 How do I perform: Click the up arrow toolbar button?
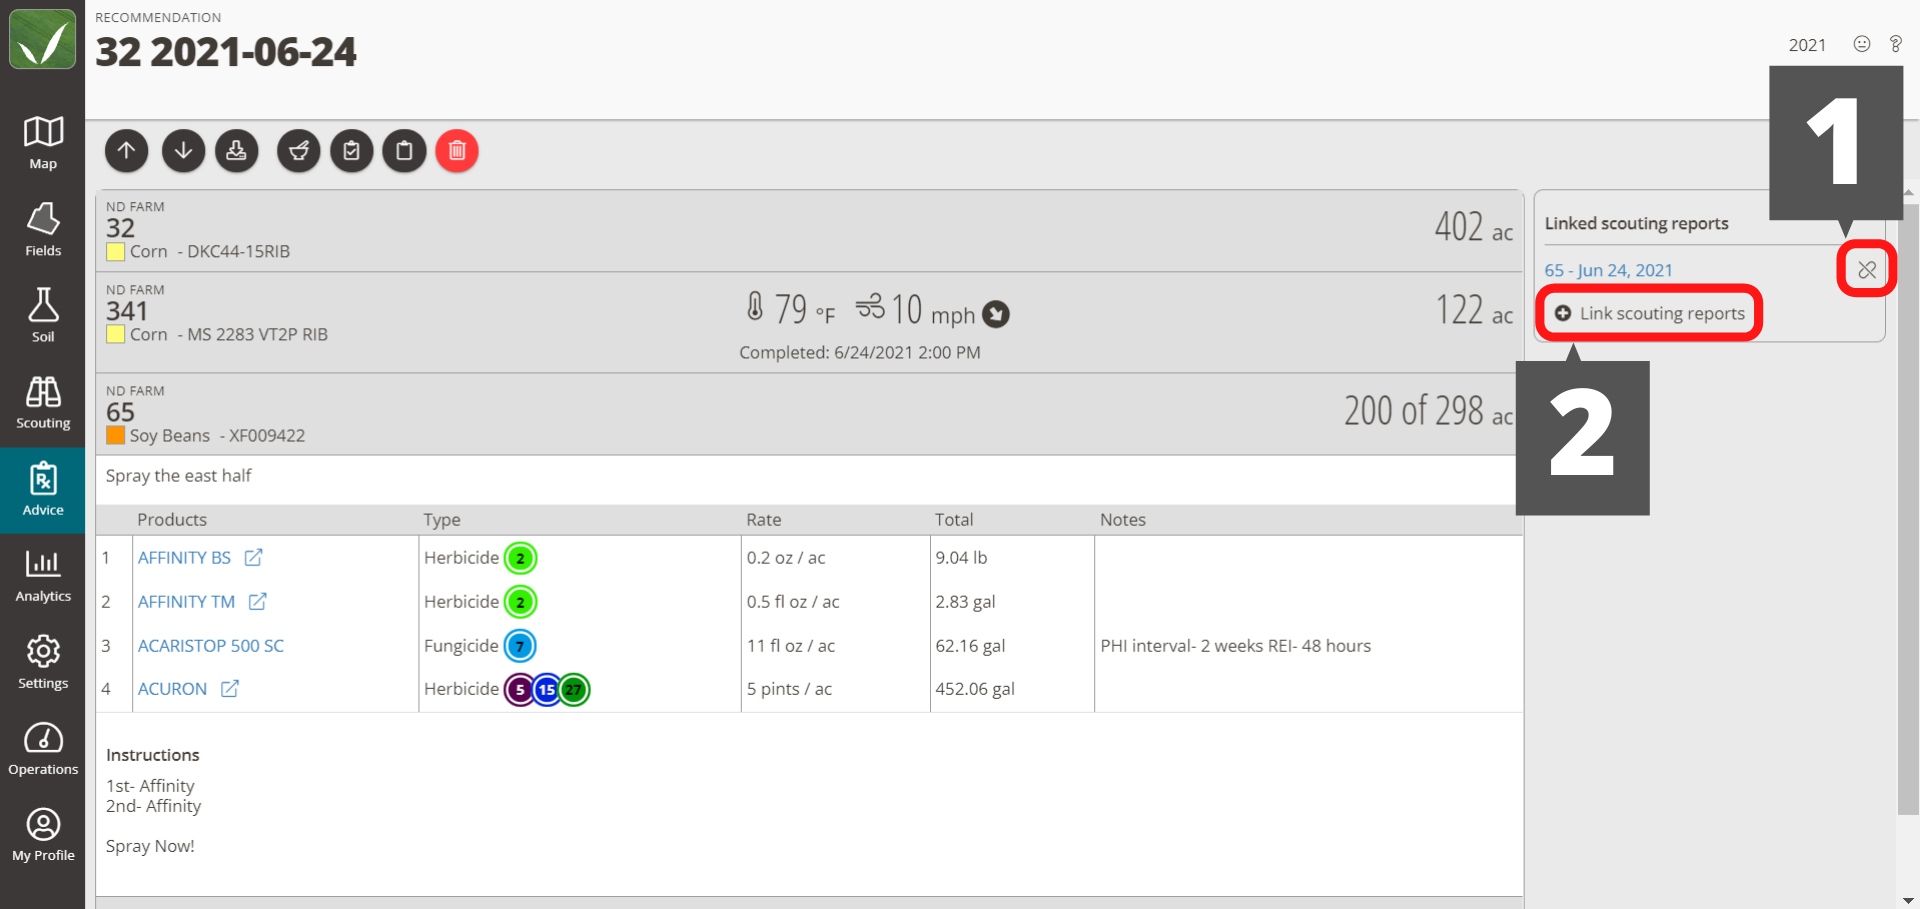coord(126,151)
